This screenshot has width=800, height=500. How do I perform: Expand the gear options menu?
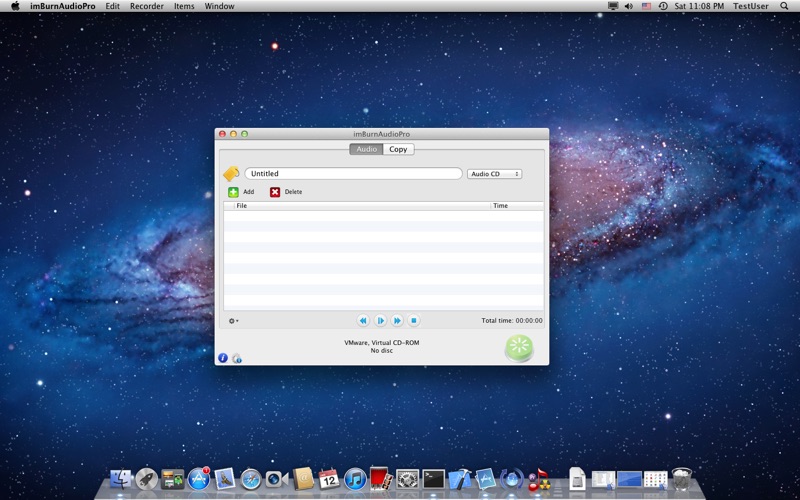click(233, 321)
